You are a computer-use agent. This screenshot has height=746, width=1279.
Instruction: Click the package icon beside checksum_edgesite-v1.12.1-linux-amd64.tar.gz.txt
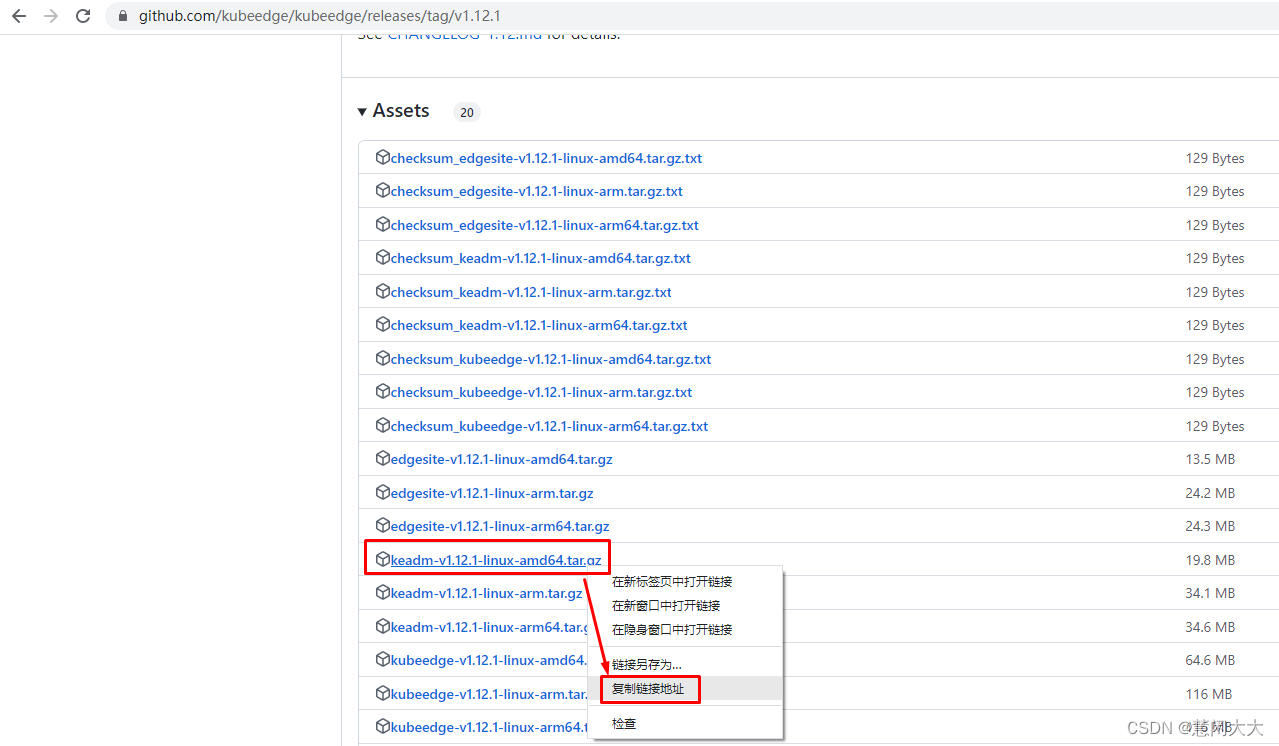pyautogui.click(x=382, y=158)
